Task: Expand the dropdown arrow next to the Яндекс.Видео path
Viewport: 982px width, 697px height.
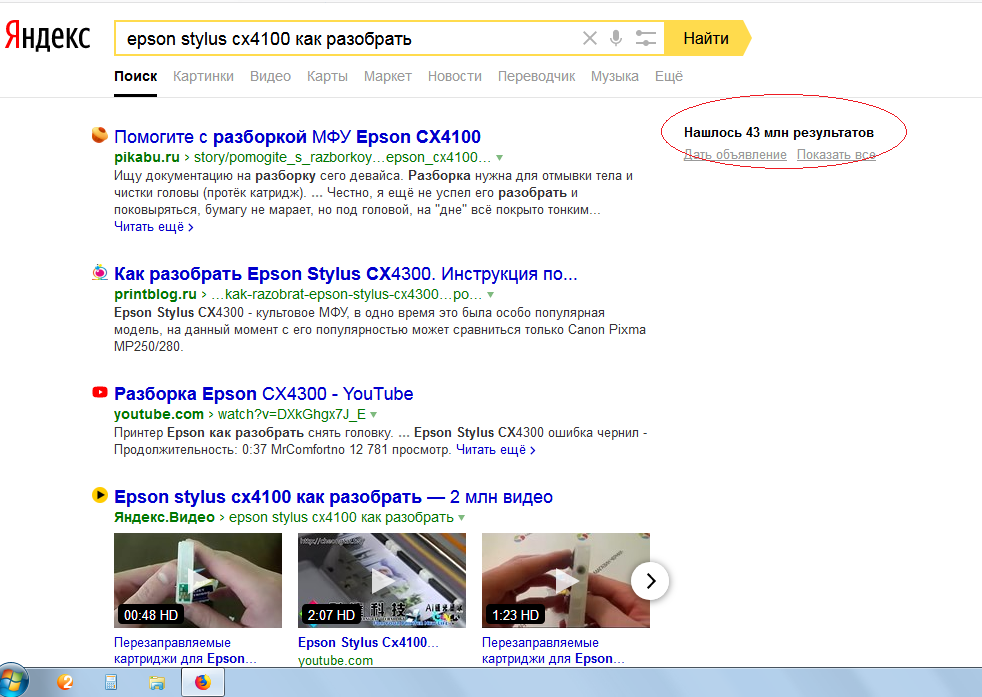Action: pos(462,518)
